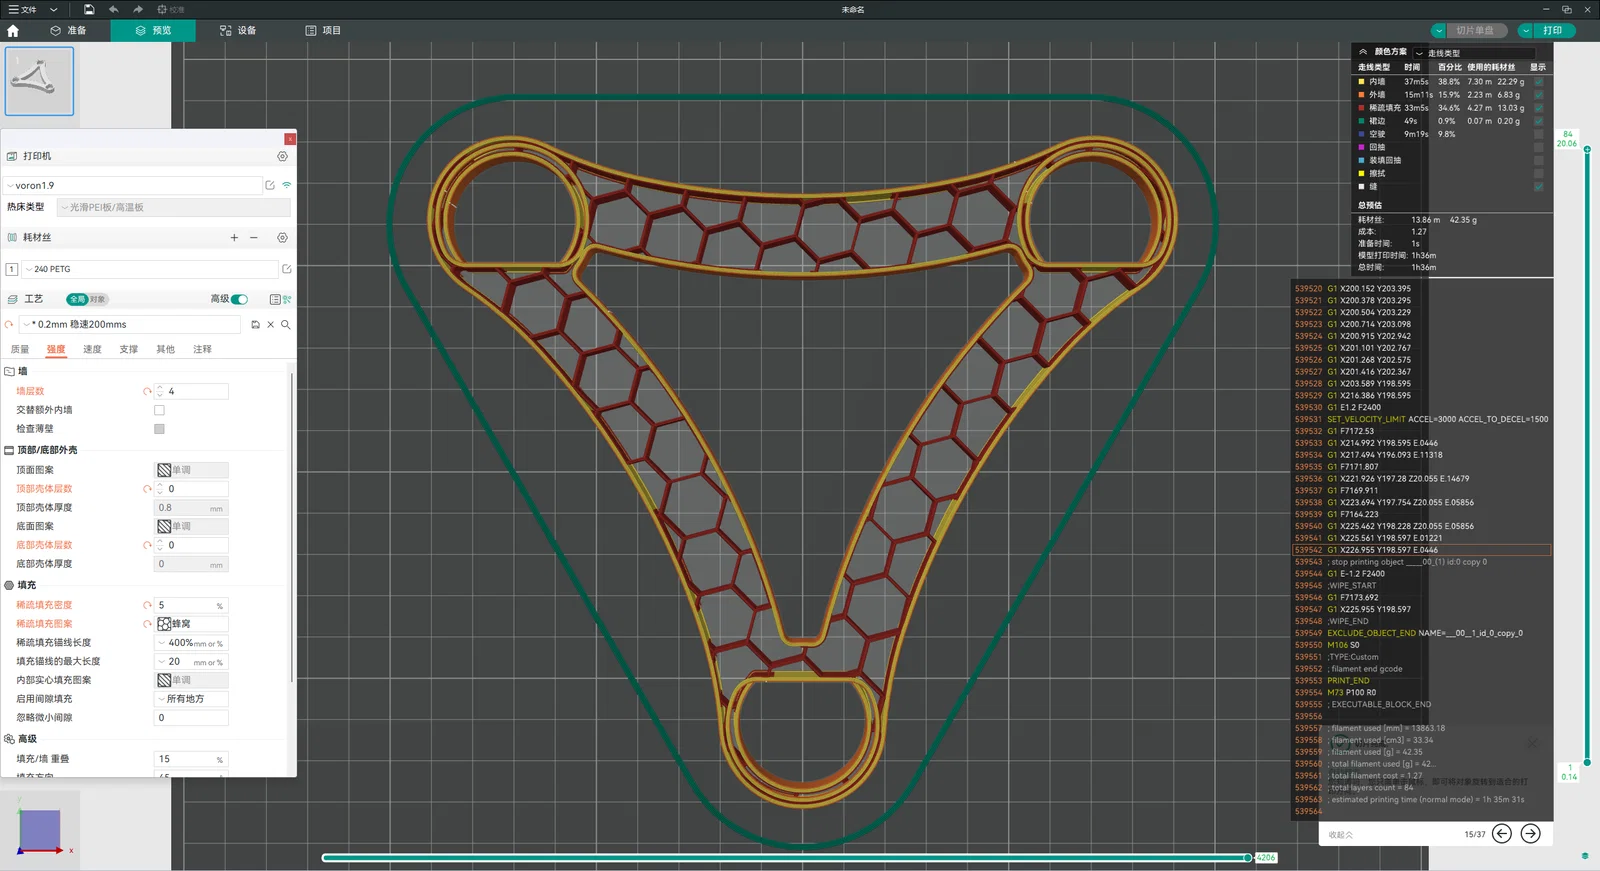Expand the 走线类型 color scheme dropdown
The width and height of the screenshot is (1600, 871).
(1473, 53)
